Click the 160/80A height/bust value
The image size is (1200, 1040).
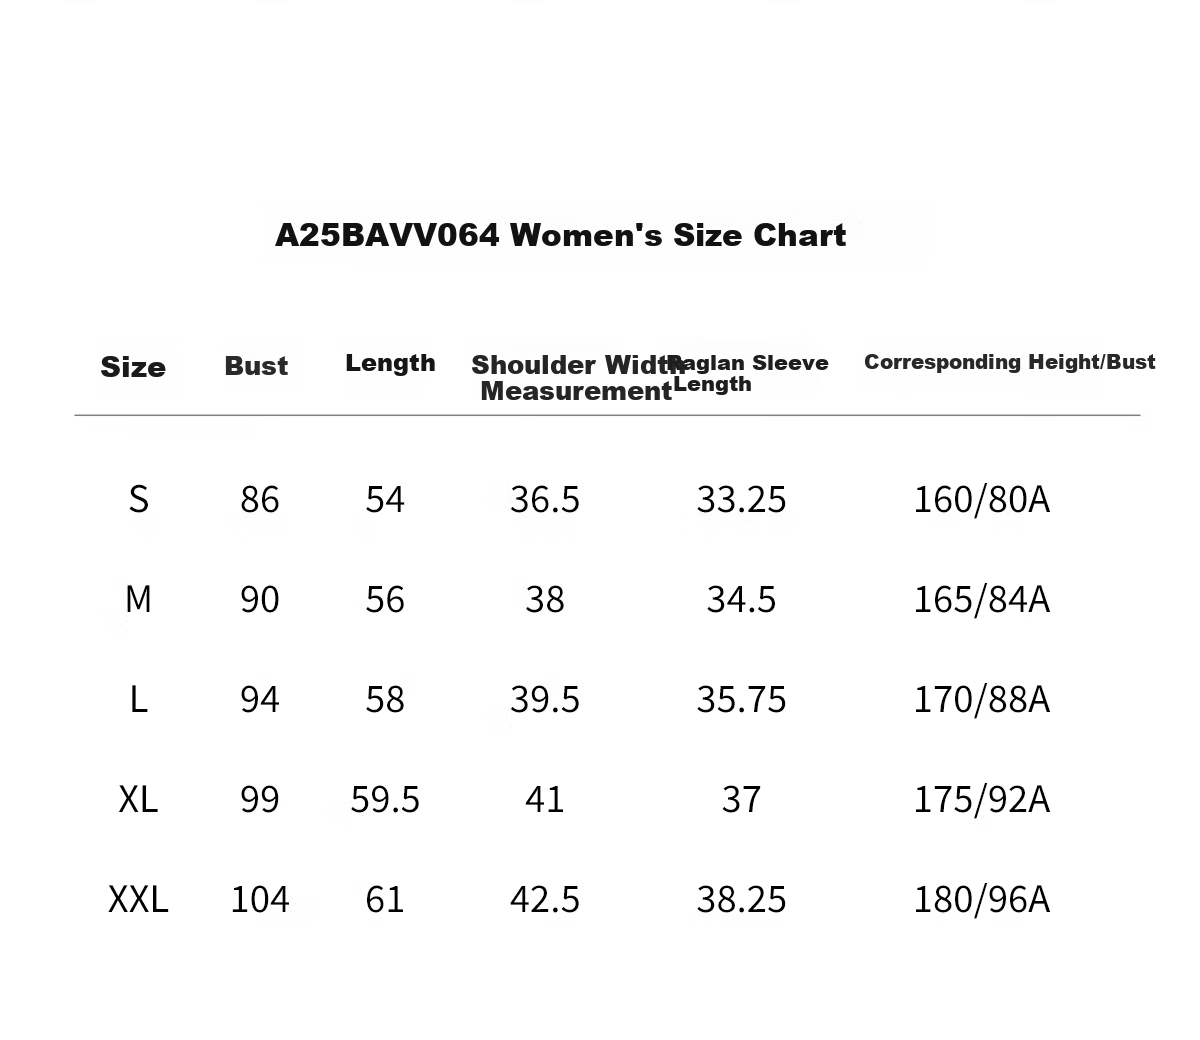tap(982, 499)
